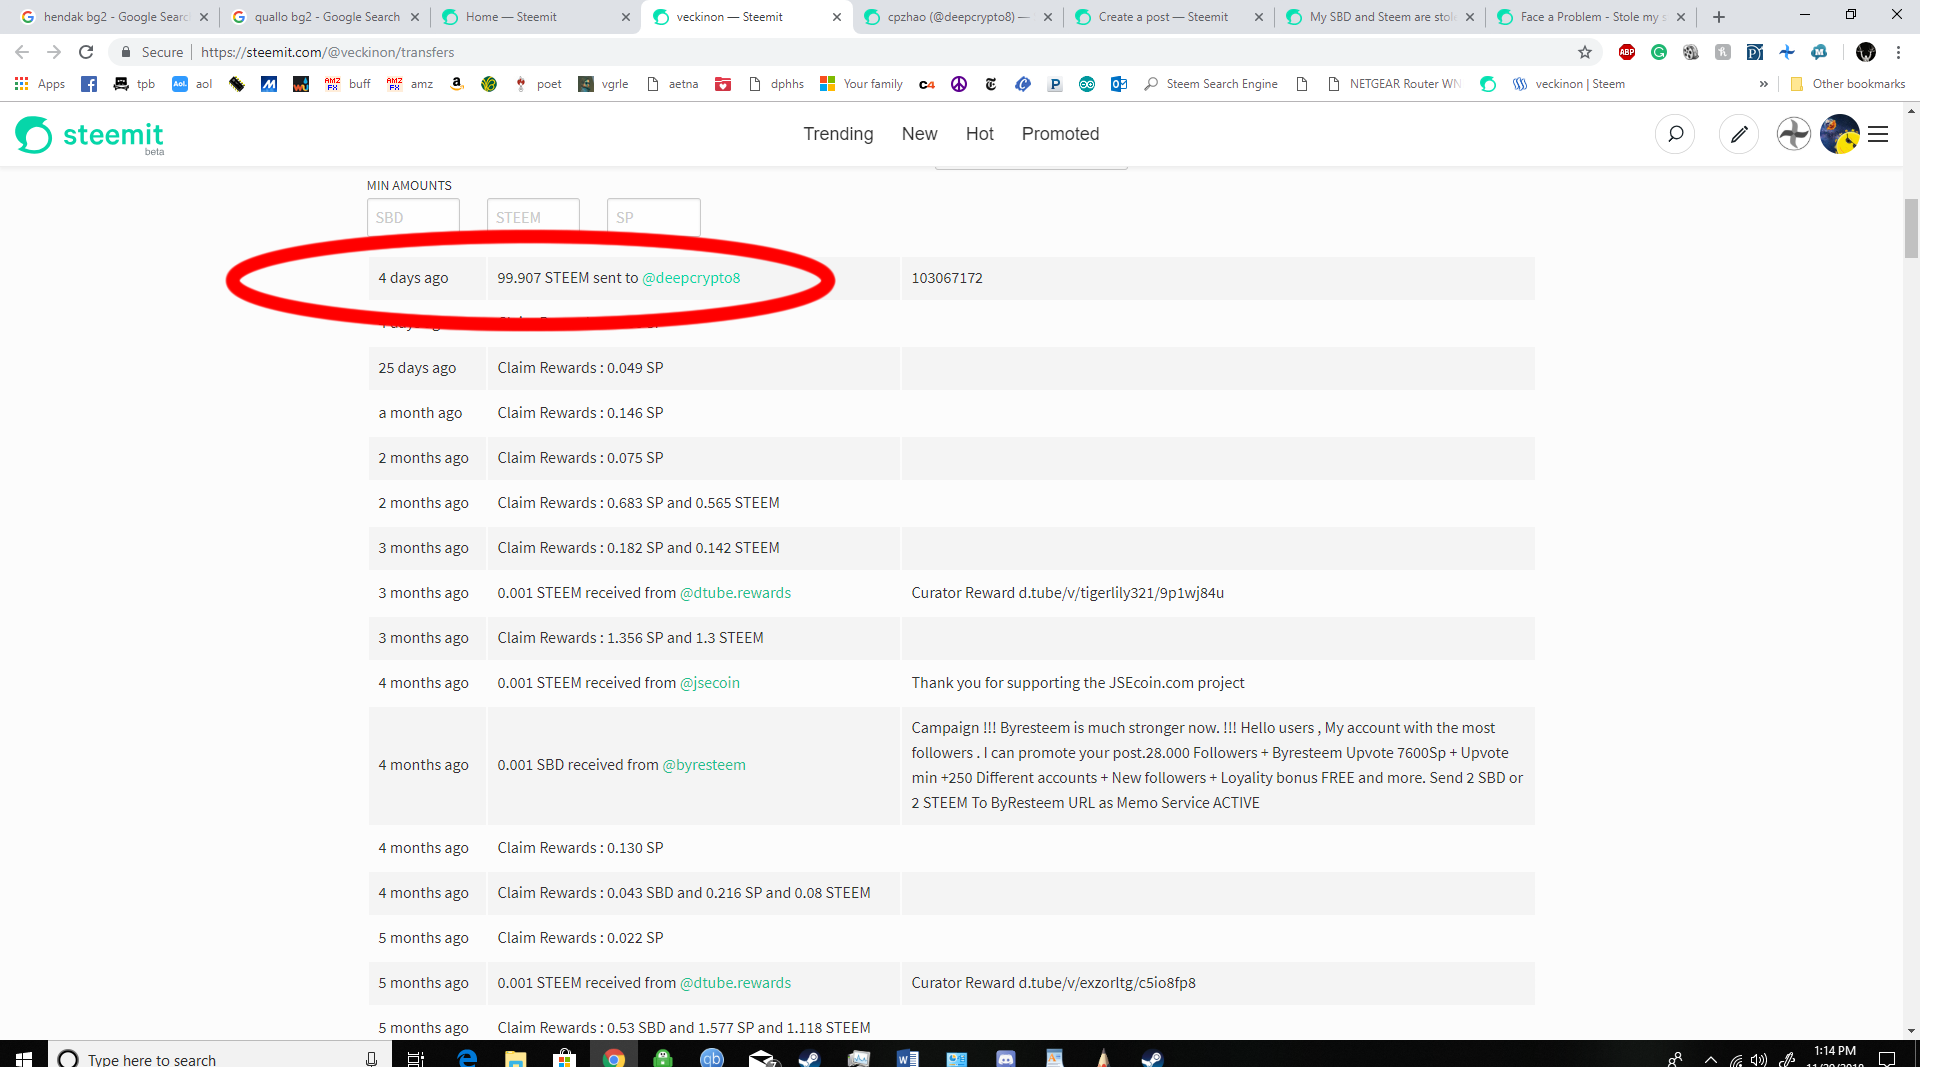Open the Outlook bookmark icon
This screenshot has height=1067, width=1937.
pyautogui.click(x=1119, y=84)
